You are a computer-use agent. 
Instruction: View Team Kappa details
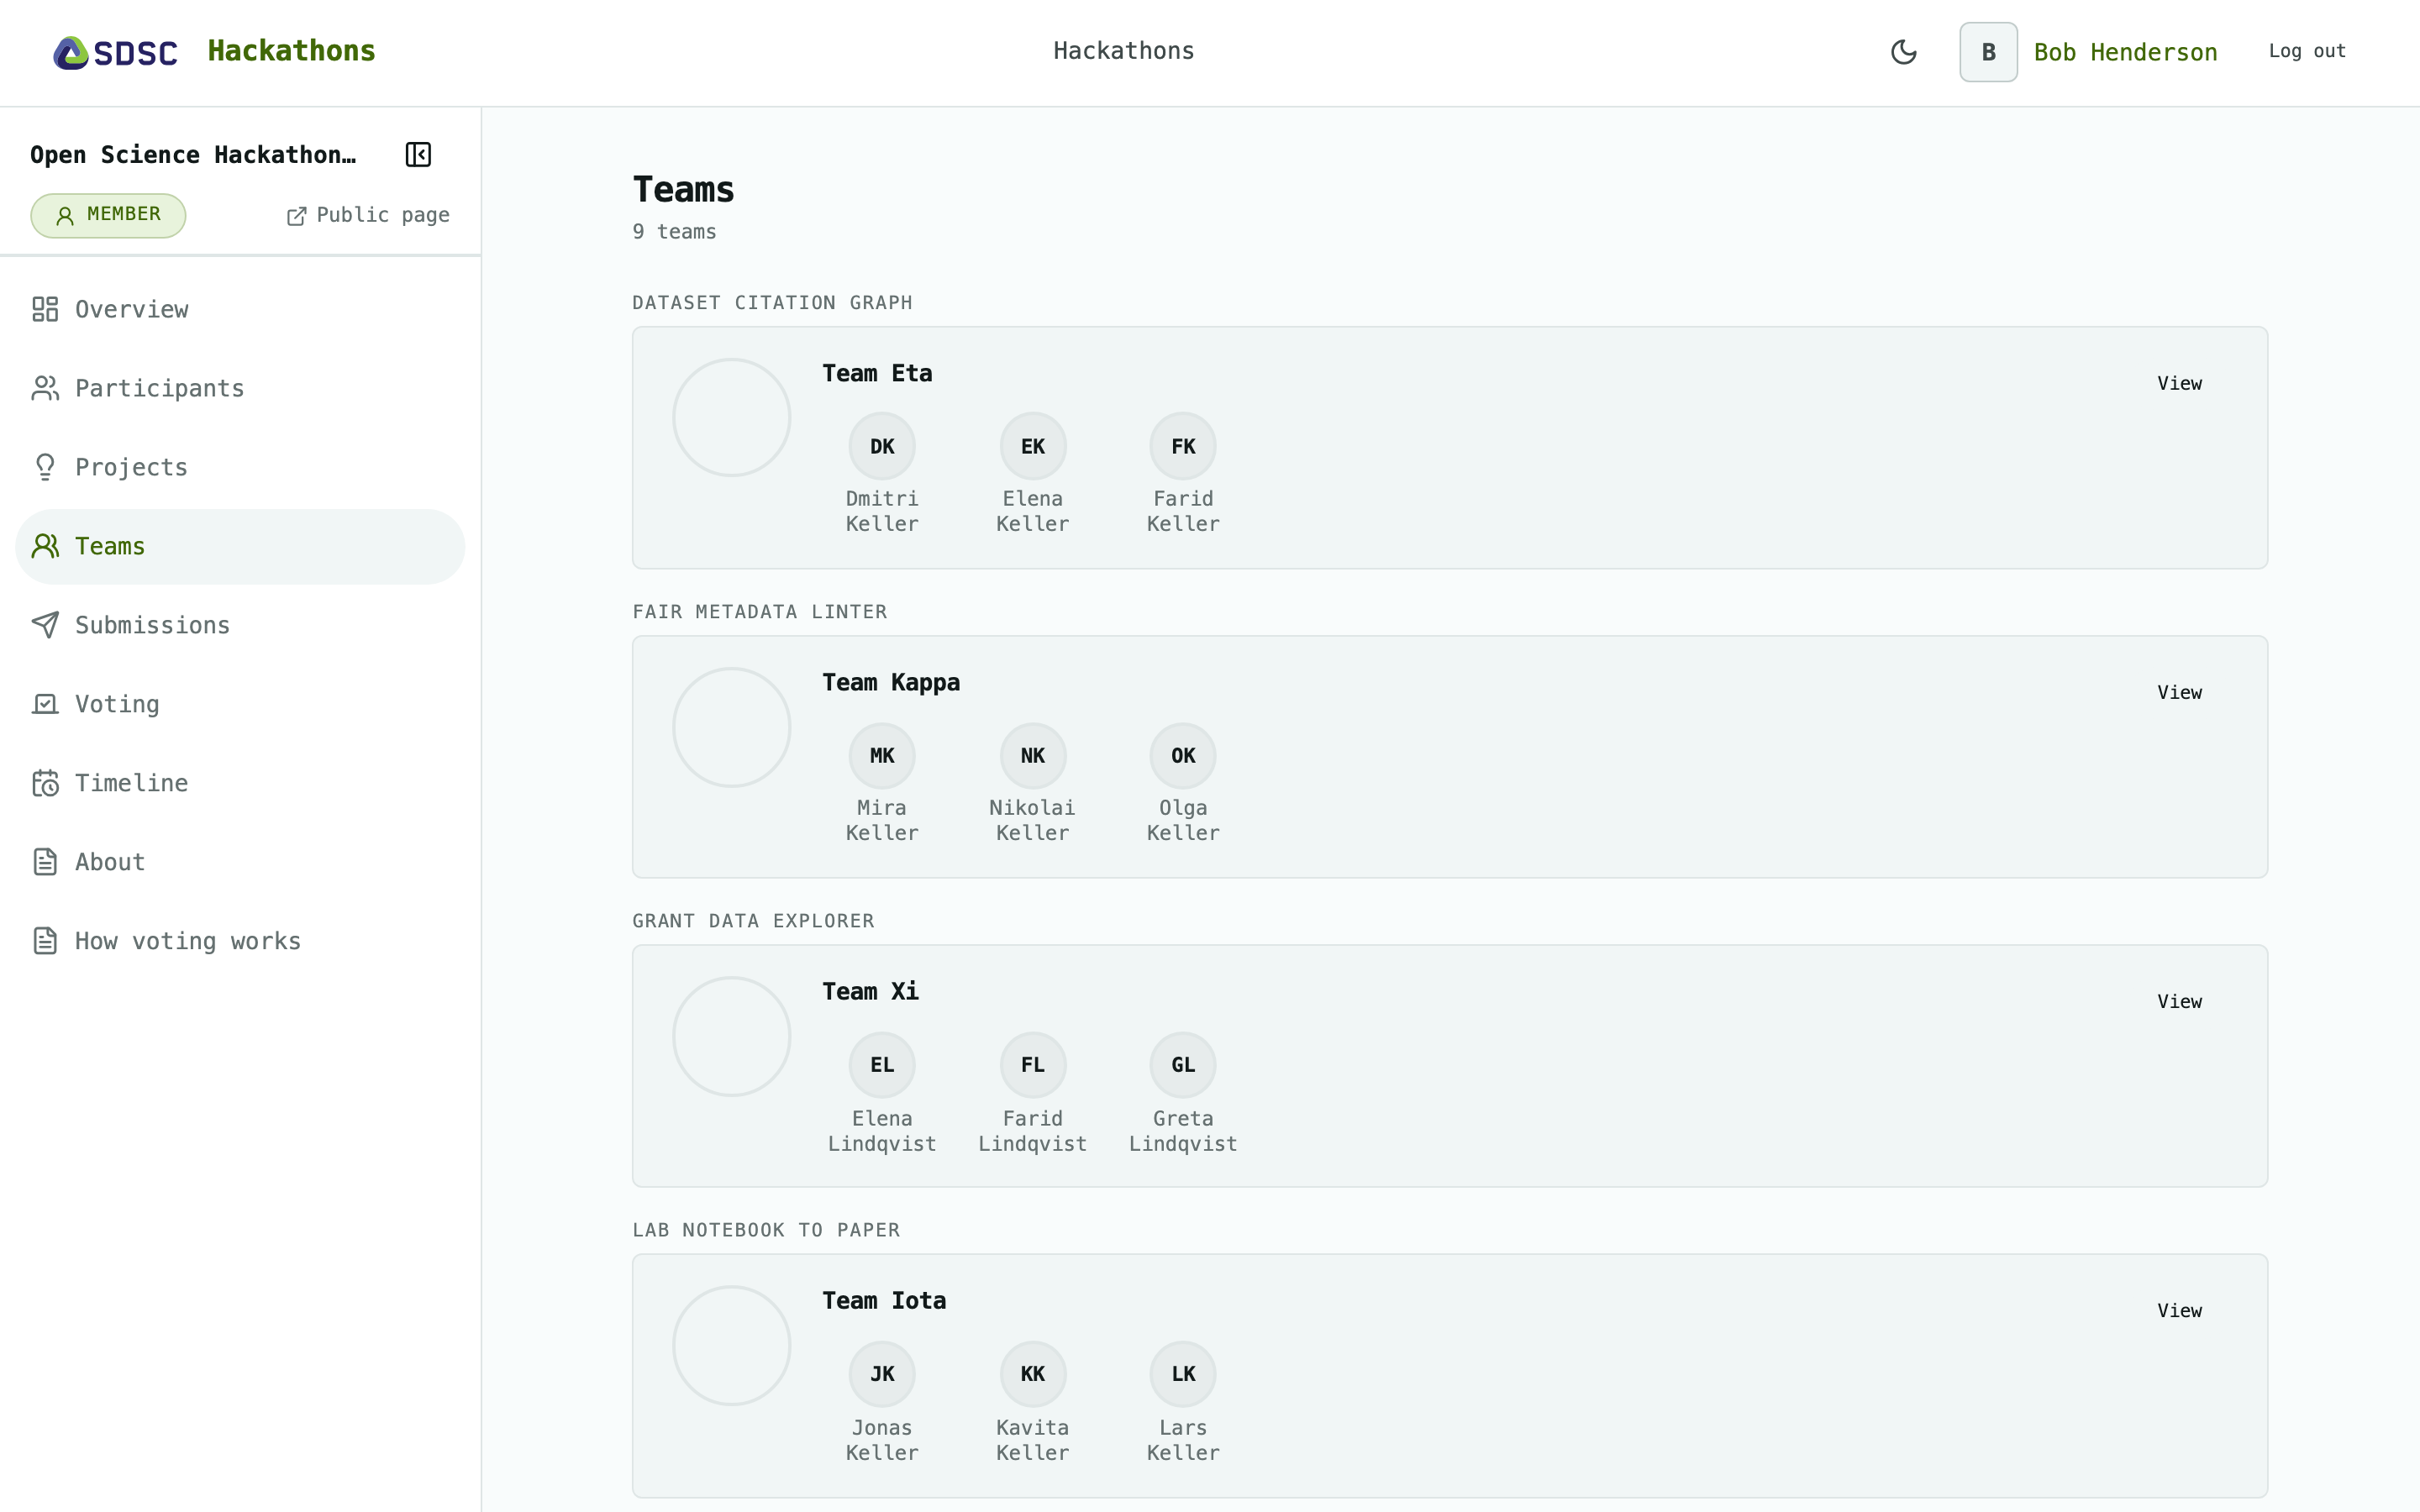(x=2179, y=692)
